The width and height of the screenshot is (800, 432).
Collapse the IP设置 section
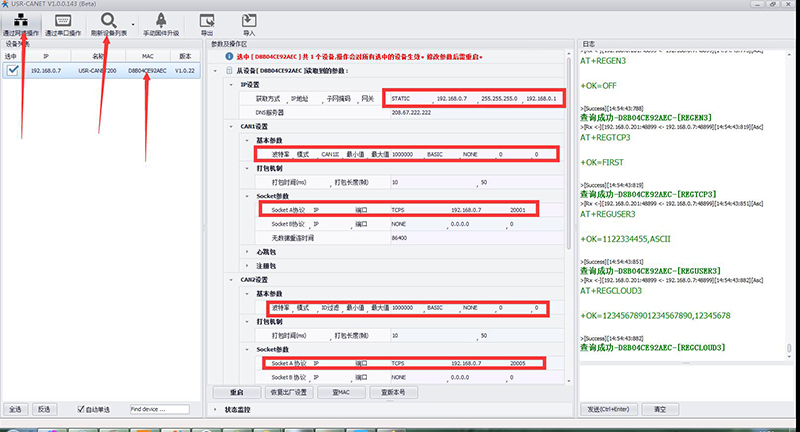tap(233, 85)
